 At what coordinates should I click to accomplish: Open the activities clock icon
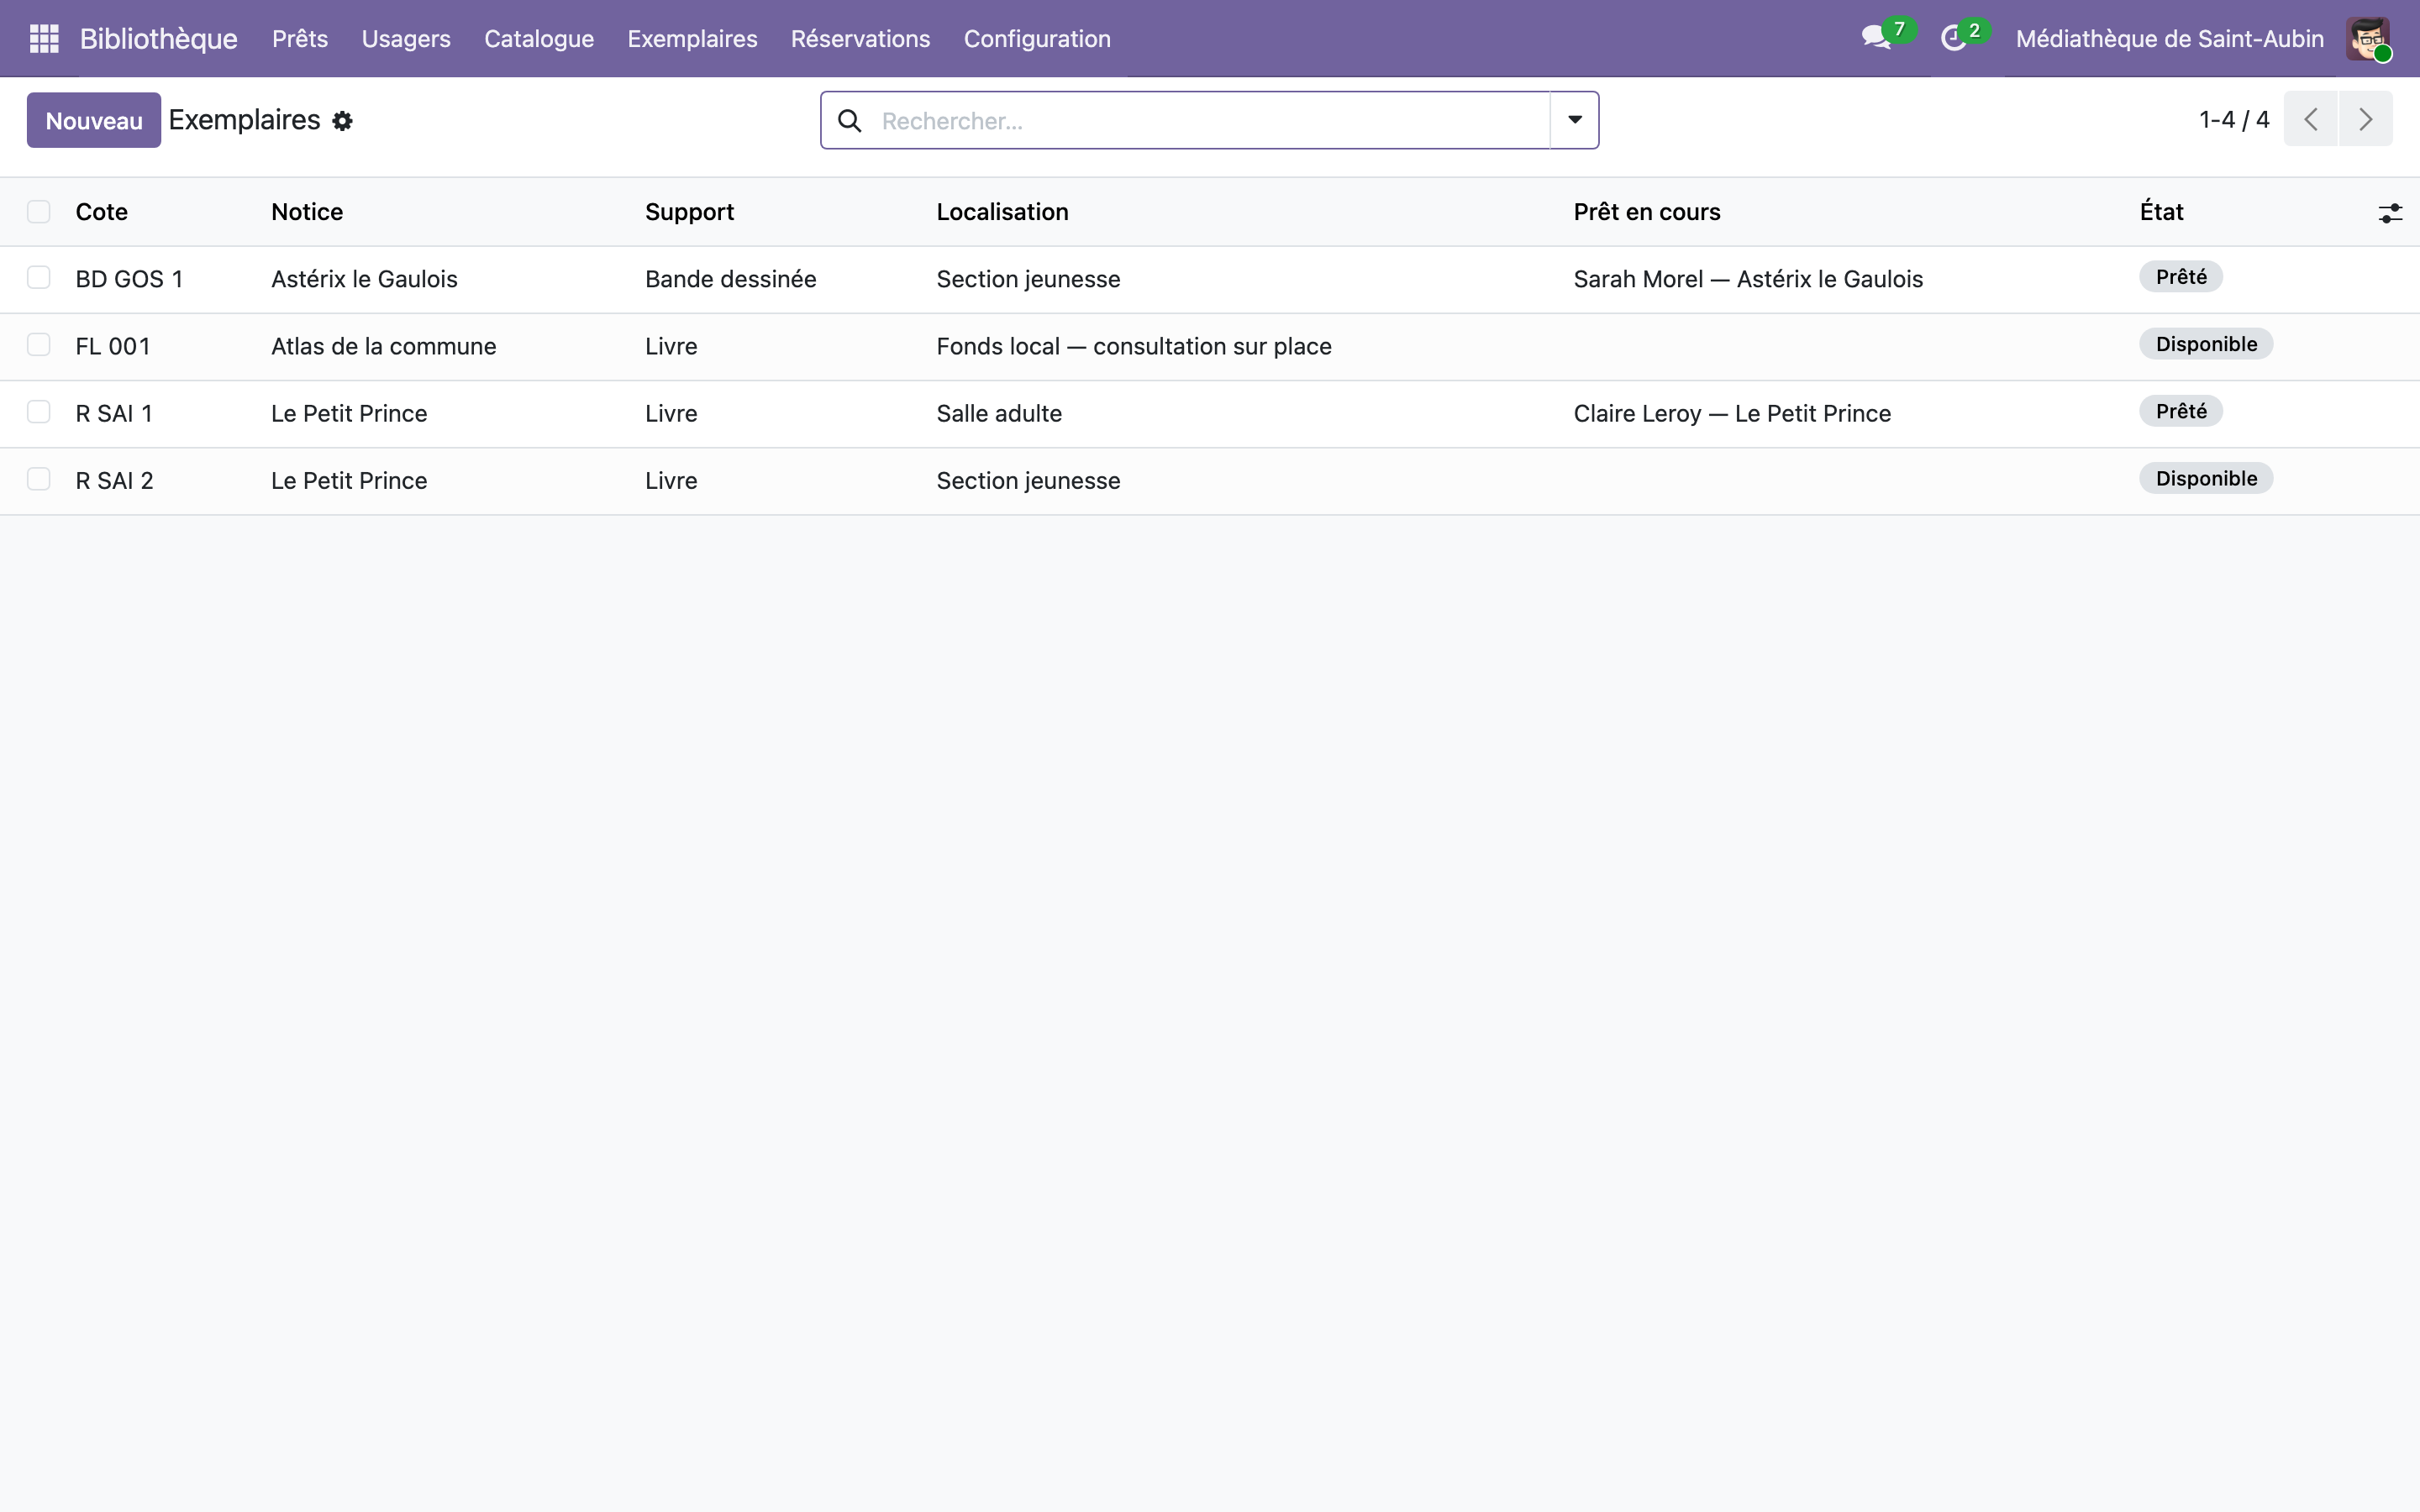pyautogui.click(x=1953, y=38)
